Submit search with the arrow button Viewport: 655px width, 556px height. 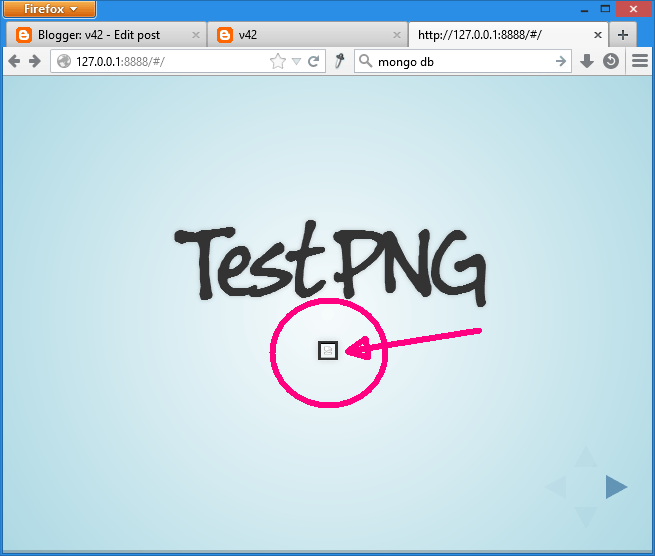click(561, 62)
